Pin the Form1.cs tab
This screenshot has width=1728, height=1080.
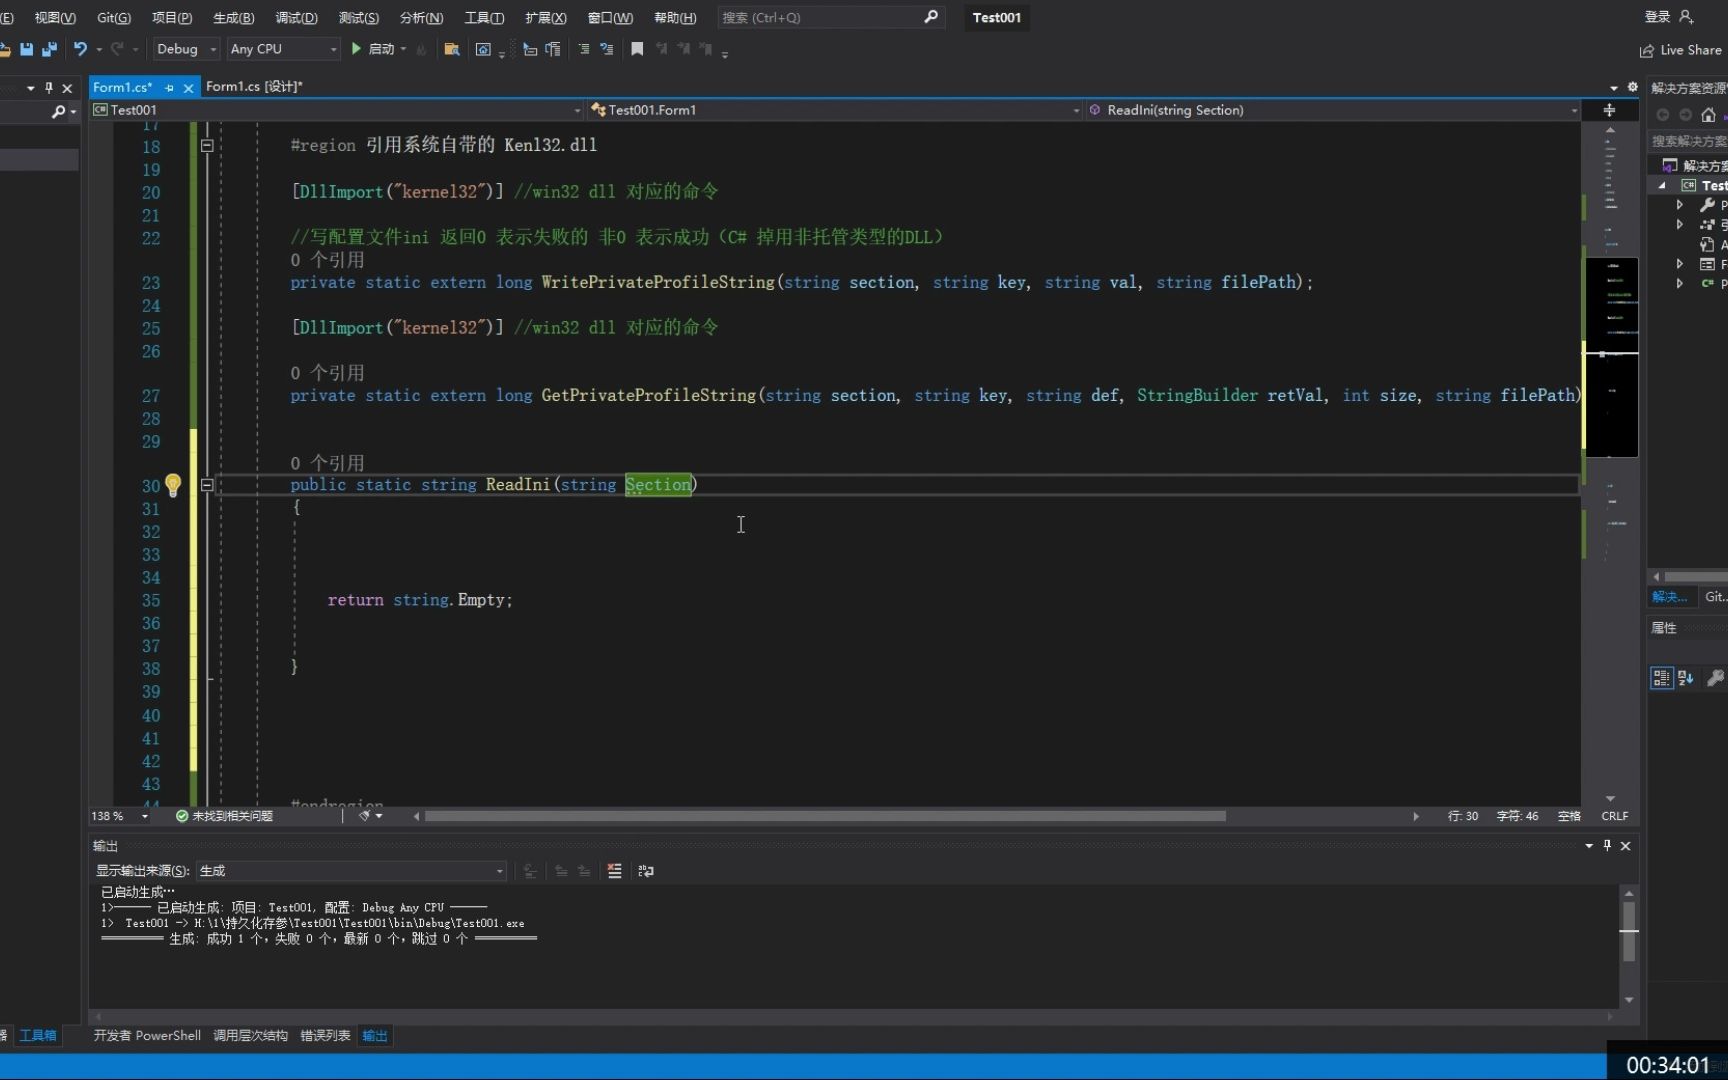(x=169, y=88)
